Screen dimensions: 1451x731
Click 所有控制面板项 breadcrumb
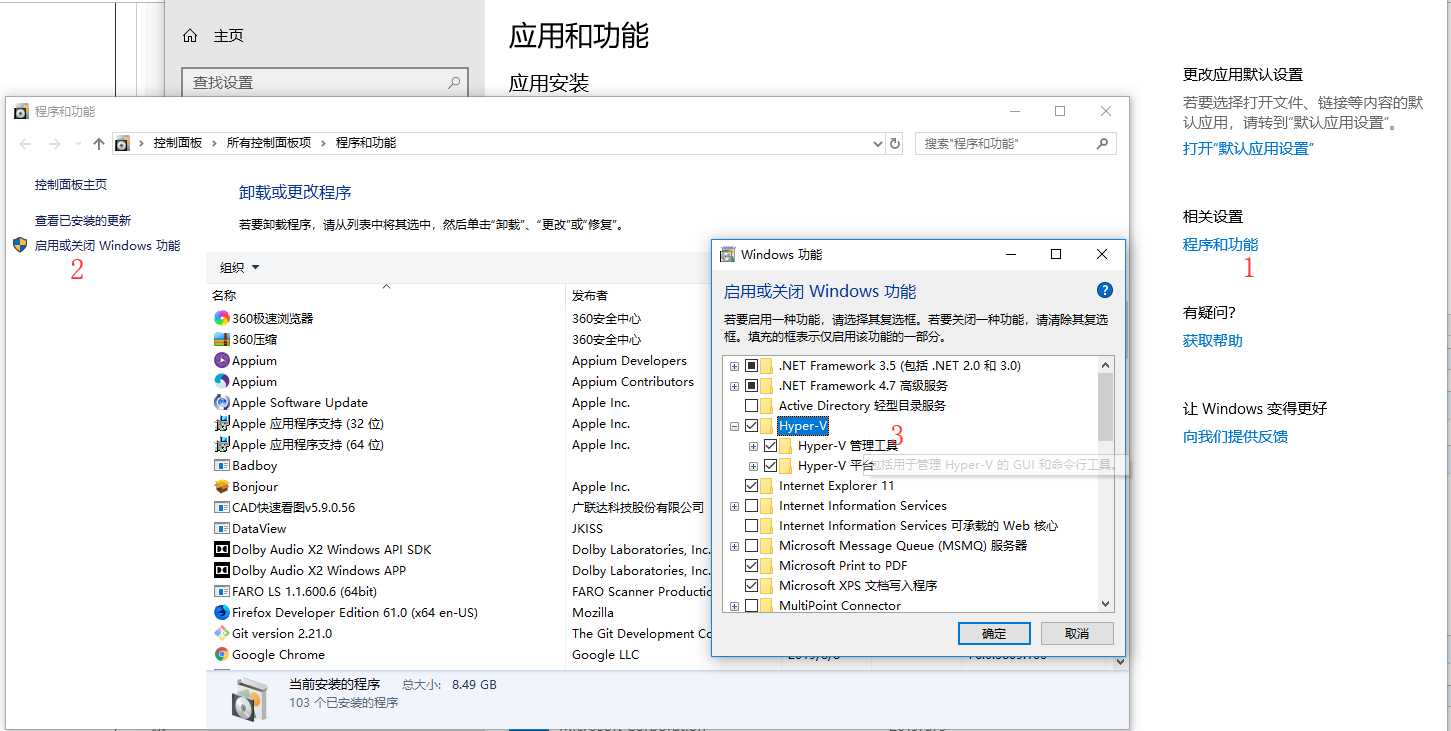click(x=269, y=143)
